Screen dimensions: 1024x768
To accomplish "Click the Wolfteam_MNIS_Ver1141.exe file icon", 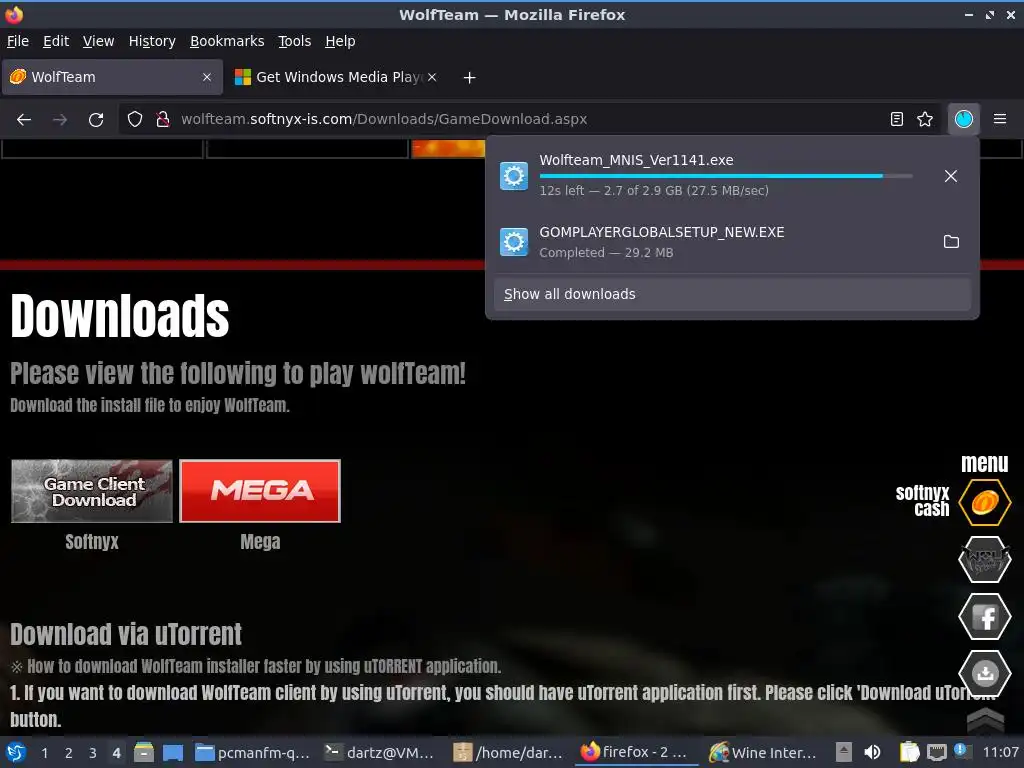I will pyautogui.click(x=514, y=176).
